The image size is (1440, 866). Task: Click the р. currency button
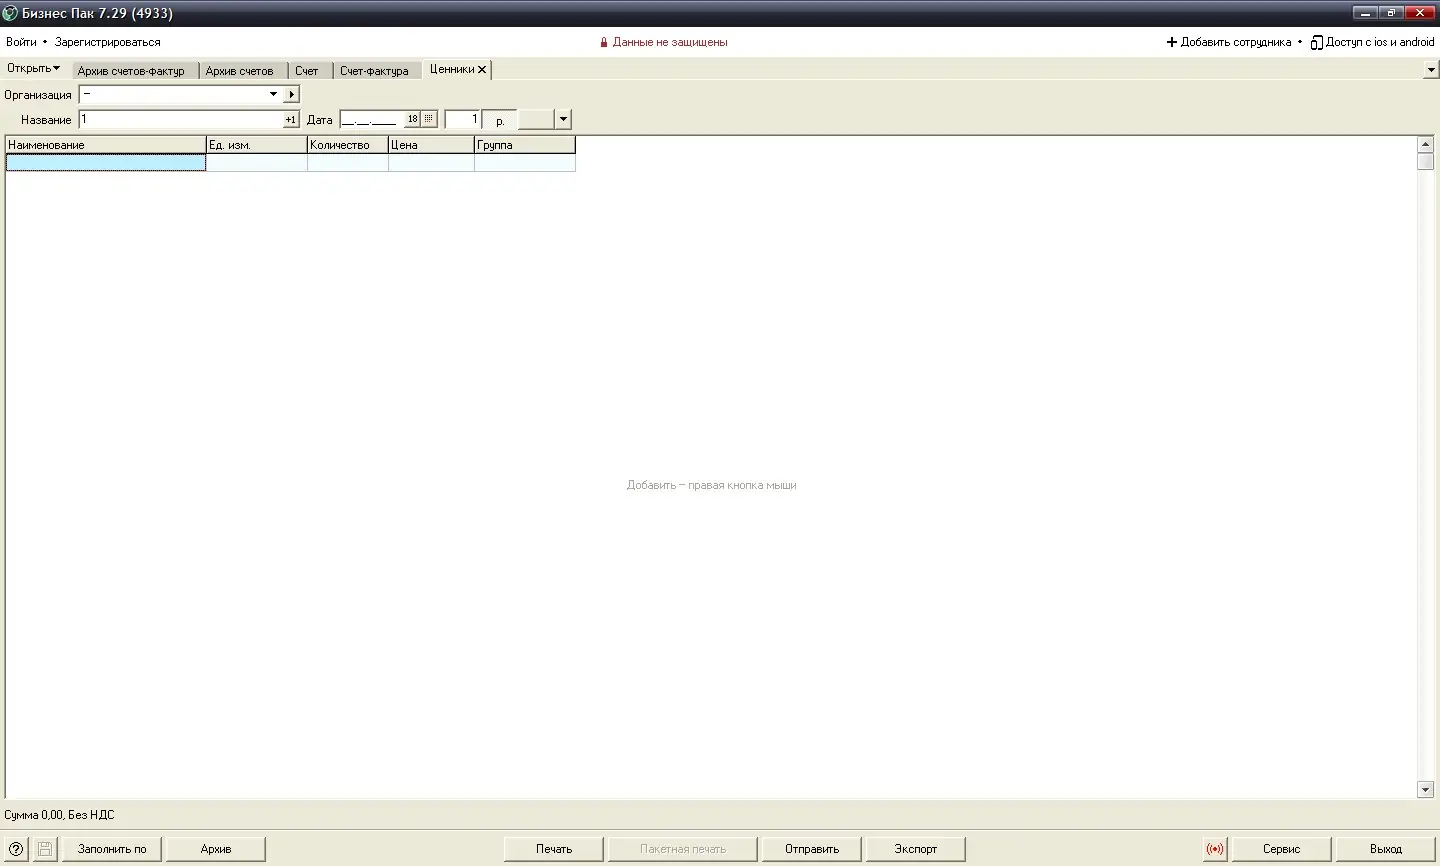point(500,120)
